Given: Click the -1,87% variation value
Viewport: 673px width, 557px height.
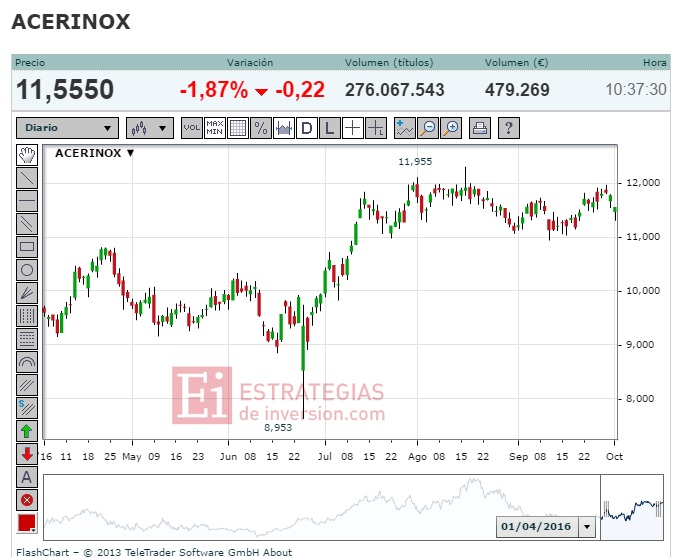Looking at the screenshot, I should coord(214,90).
